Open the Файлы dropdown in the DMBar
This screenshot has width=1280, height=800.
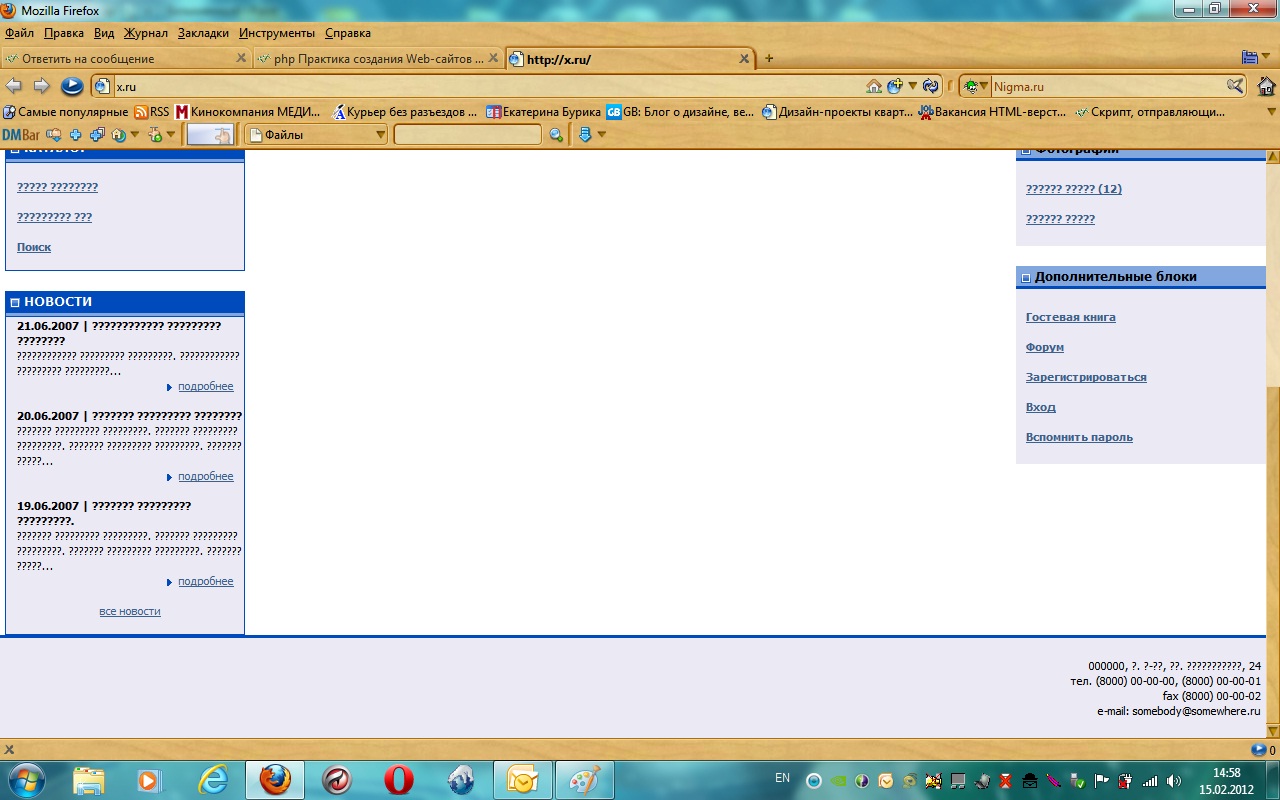point(316,135)
